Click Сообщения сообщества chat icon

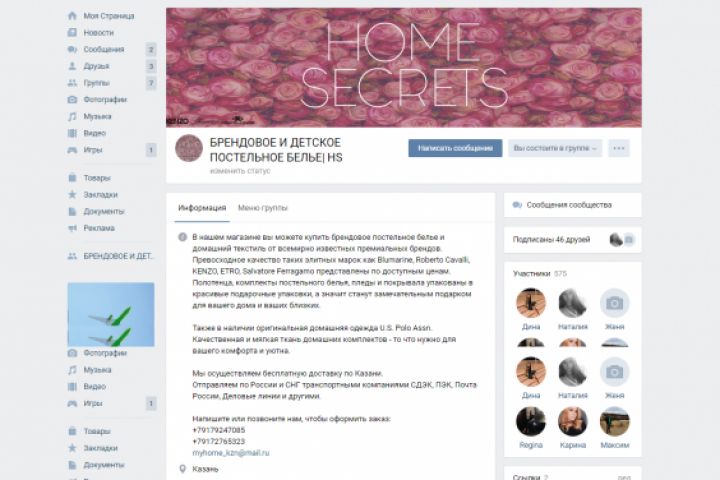pos(518,205)
